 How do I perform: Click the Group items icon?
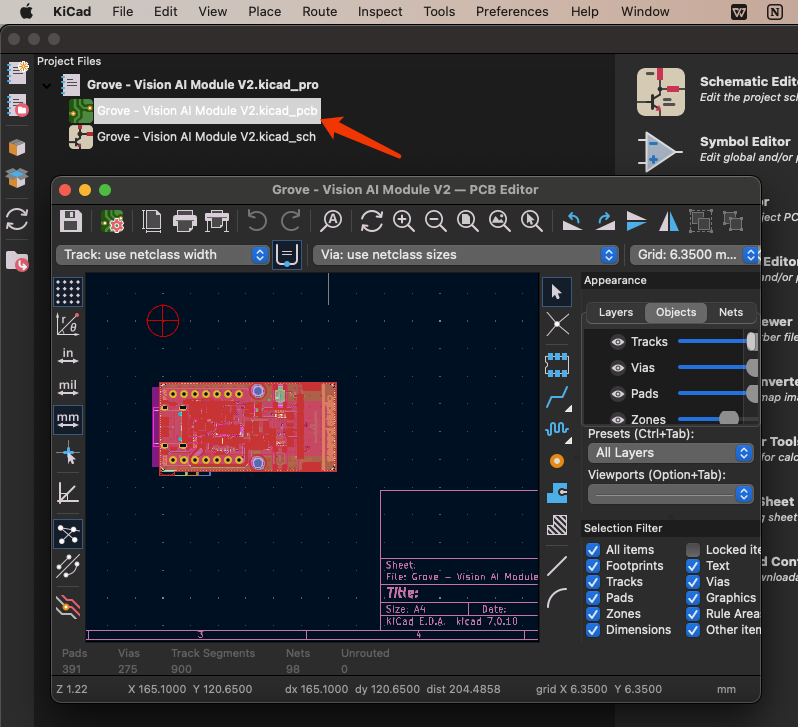pyautogui.click(x=701, y=221)
